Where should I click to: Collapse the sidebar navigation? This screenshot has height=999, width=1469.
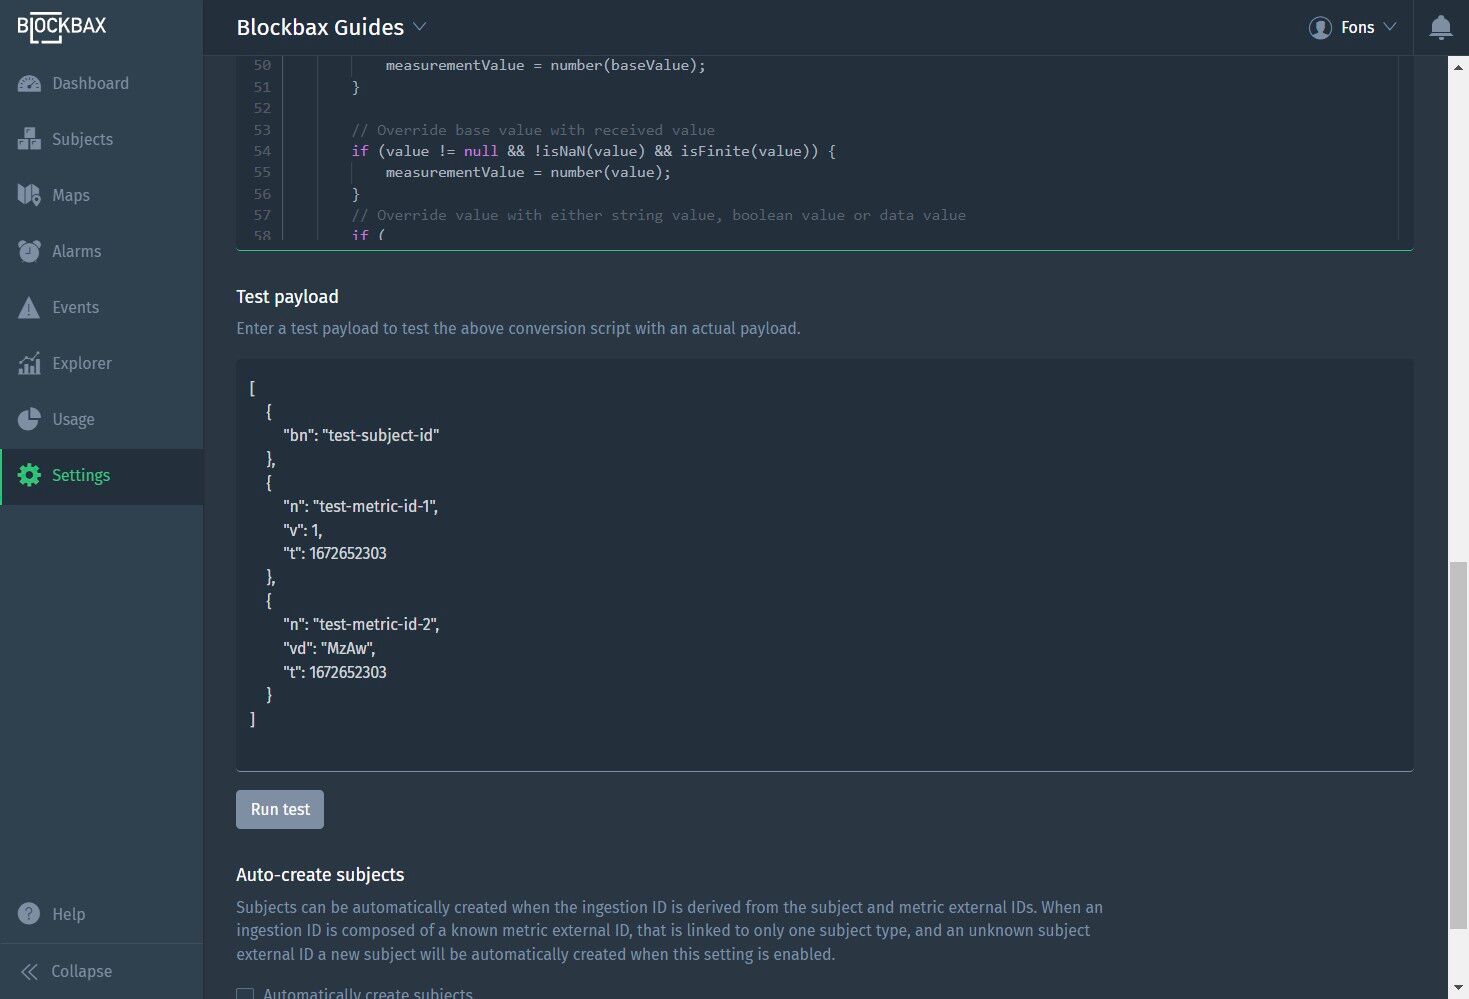click(67, 971)
